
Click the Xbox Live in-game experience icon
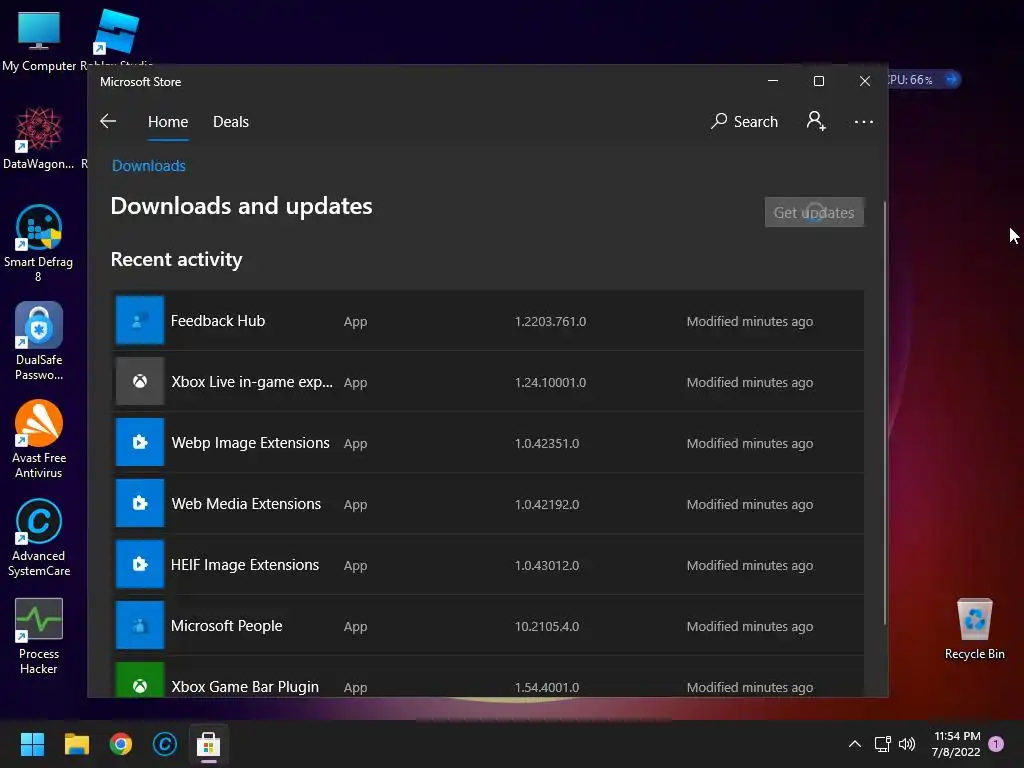pyautogui.click(x=140, y=381)
